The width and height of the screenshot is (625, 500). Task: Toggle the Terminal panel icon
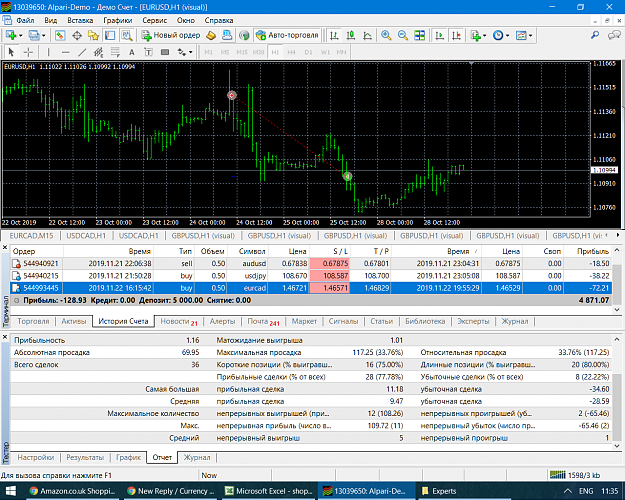coord(110,35)
